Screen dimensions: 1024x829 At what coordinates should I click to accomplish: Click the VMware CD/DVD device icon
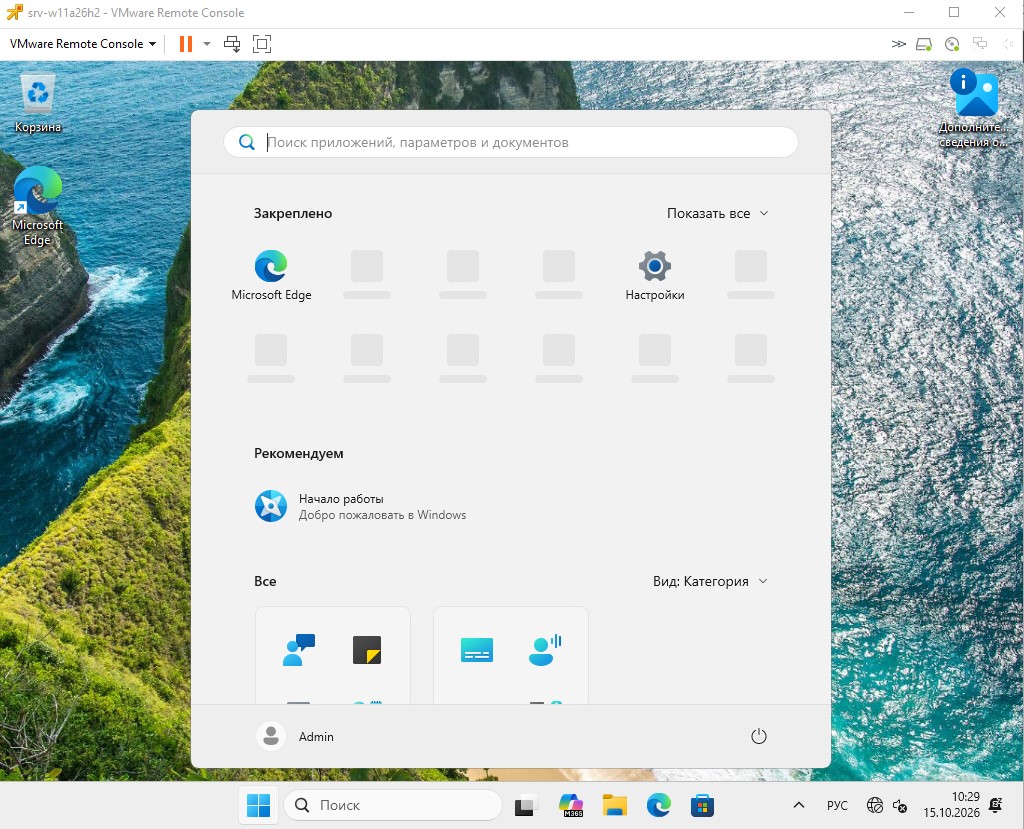pos(952,44)
